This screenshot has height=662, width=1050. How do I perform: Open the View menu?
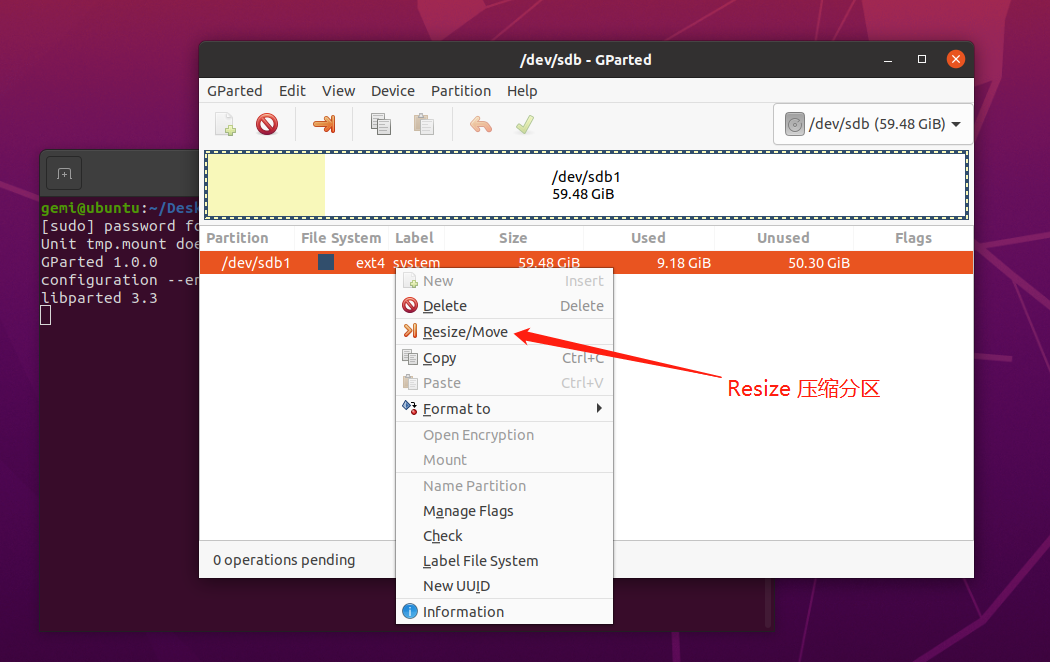tap(338, 90)
